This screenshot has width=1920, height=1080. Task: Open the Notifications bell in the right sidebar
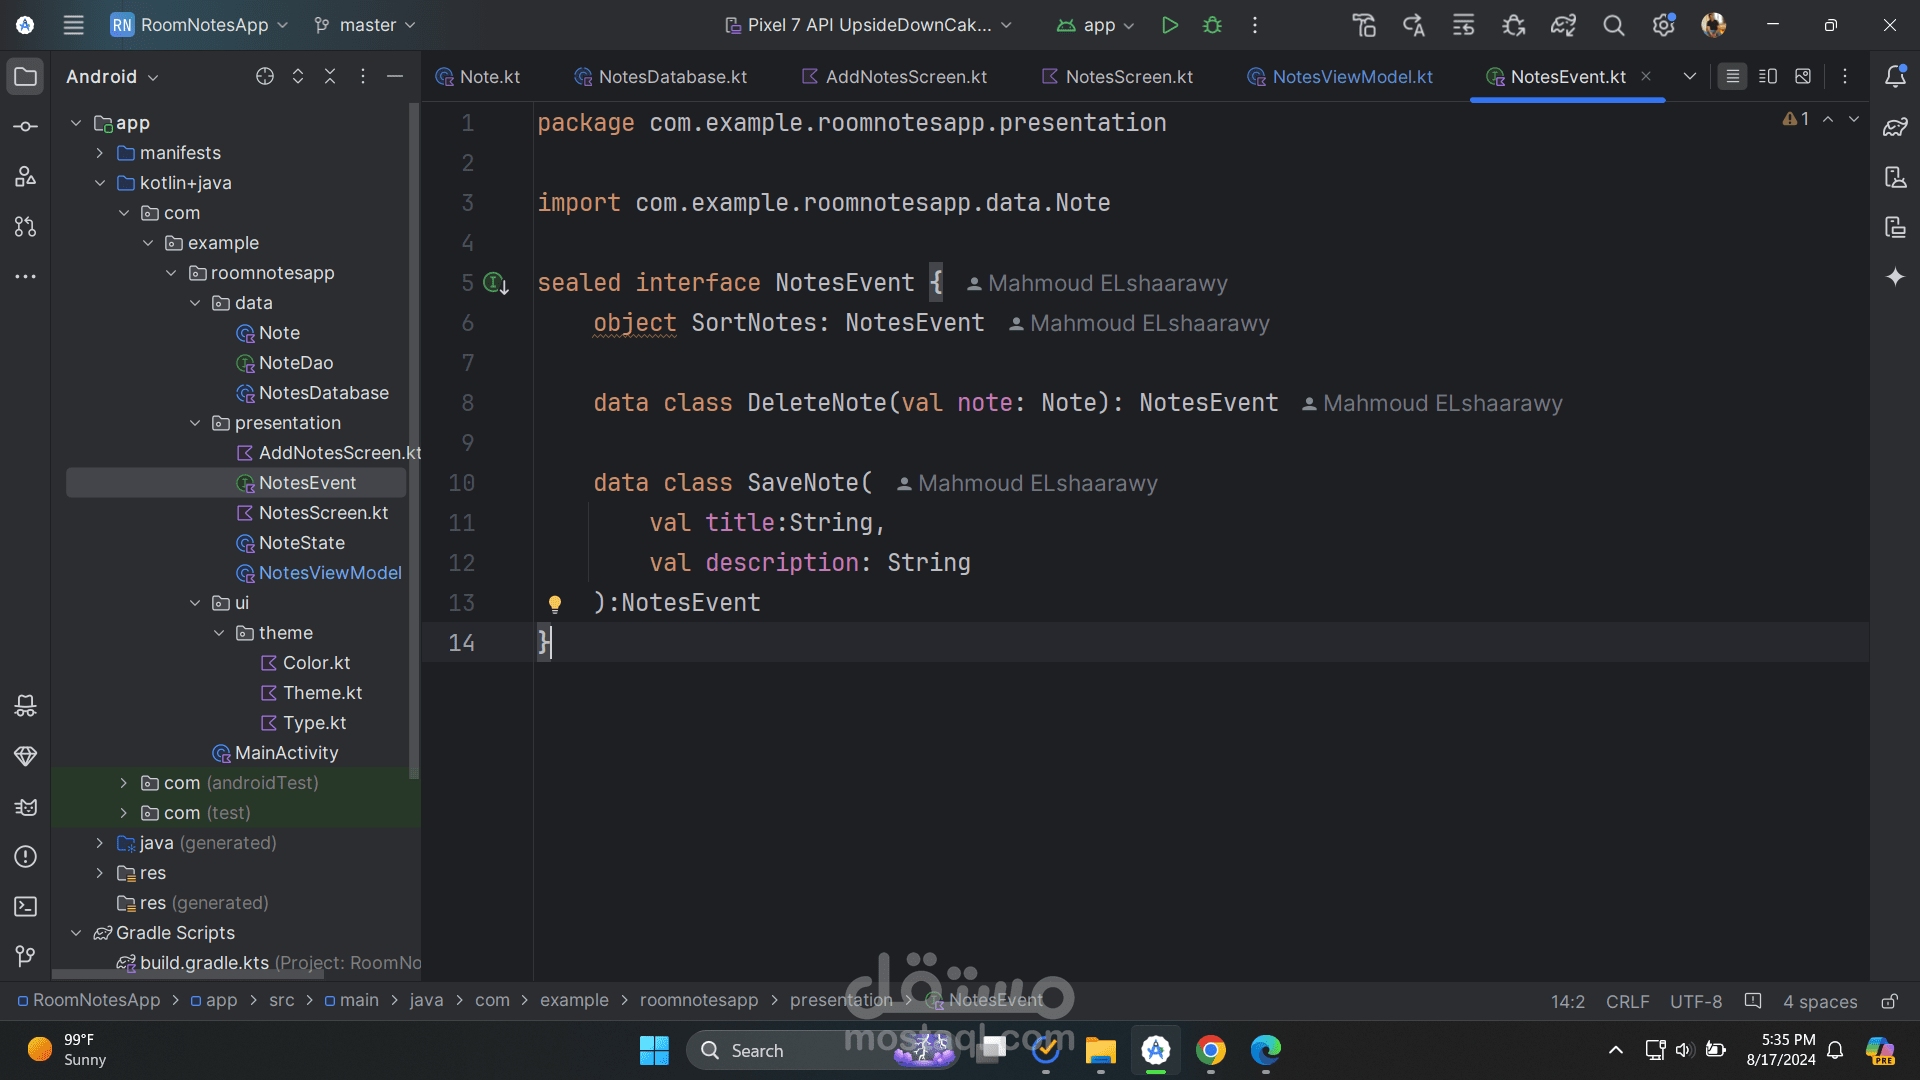(x=1895, y=77)
